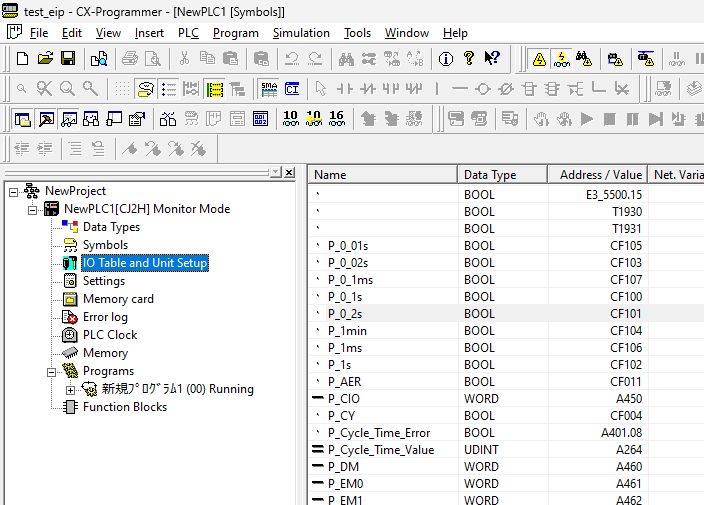The height and width of the screenshot is (505, 704).
Task: Sort by the Data Type column header
Action: click(503, 175)
